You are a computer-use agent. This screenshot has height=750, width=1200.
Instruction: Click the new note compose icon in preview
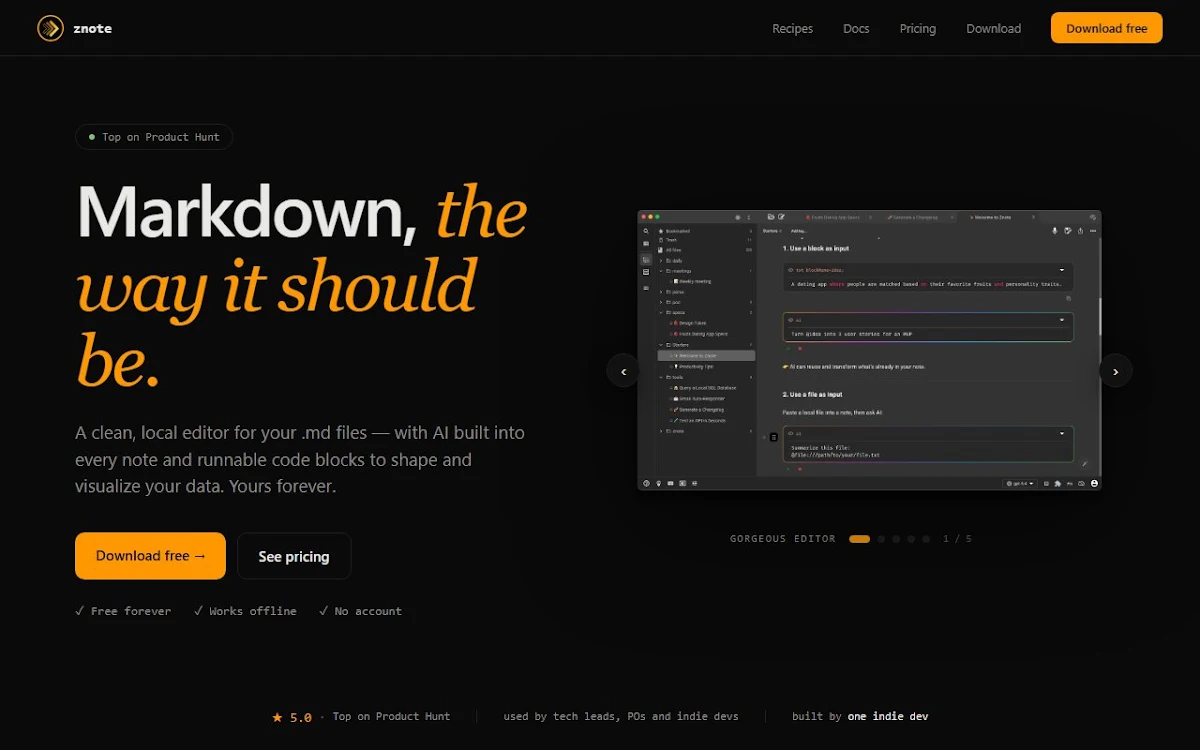[781, 217]
